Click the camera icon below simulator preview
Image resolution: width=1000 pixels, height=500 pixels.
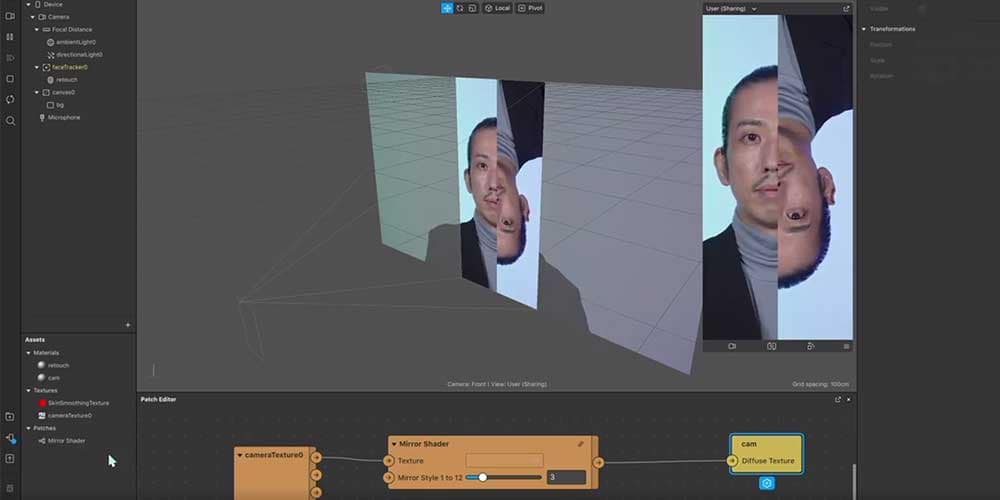(x=732, y=346)
